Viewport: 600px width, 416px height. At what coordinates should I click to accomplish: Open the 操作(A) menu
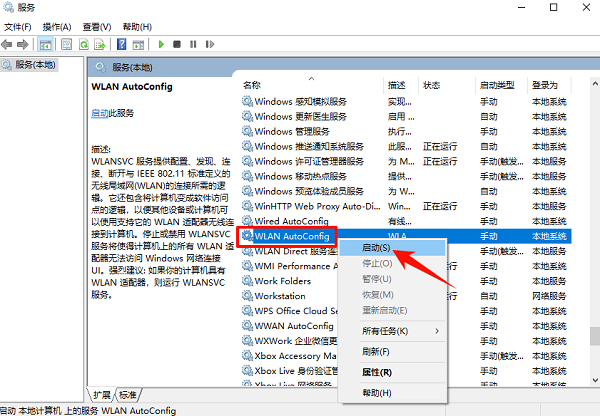tap(56, 26)
